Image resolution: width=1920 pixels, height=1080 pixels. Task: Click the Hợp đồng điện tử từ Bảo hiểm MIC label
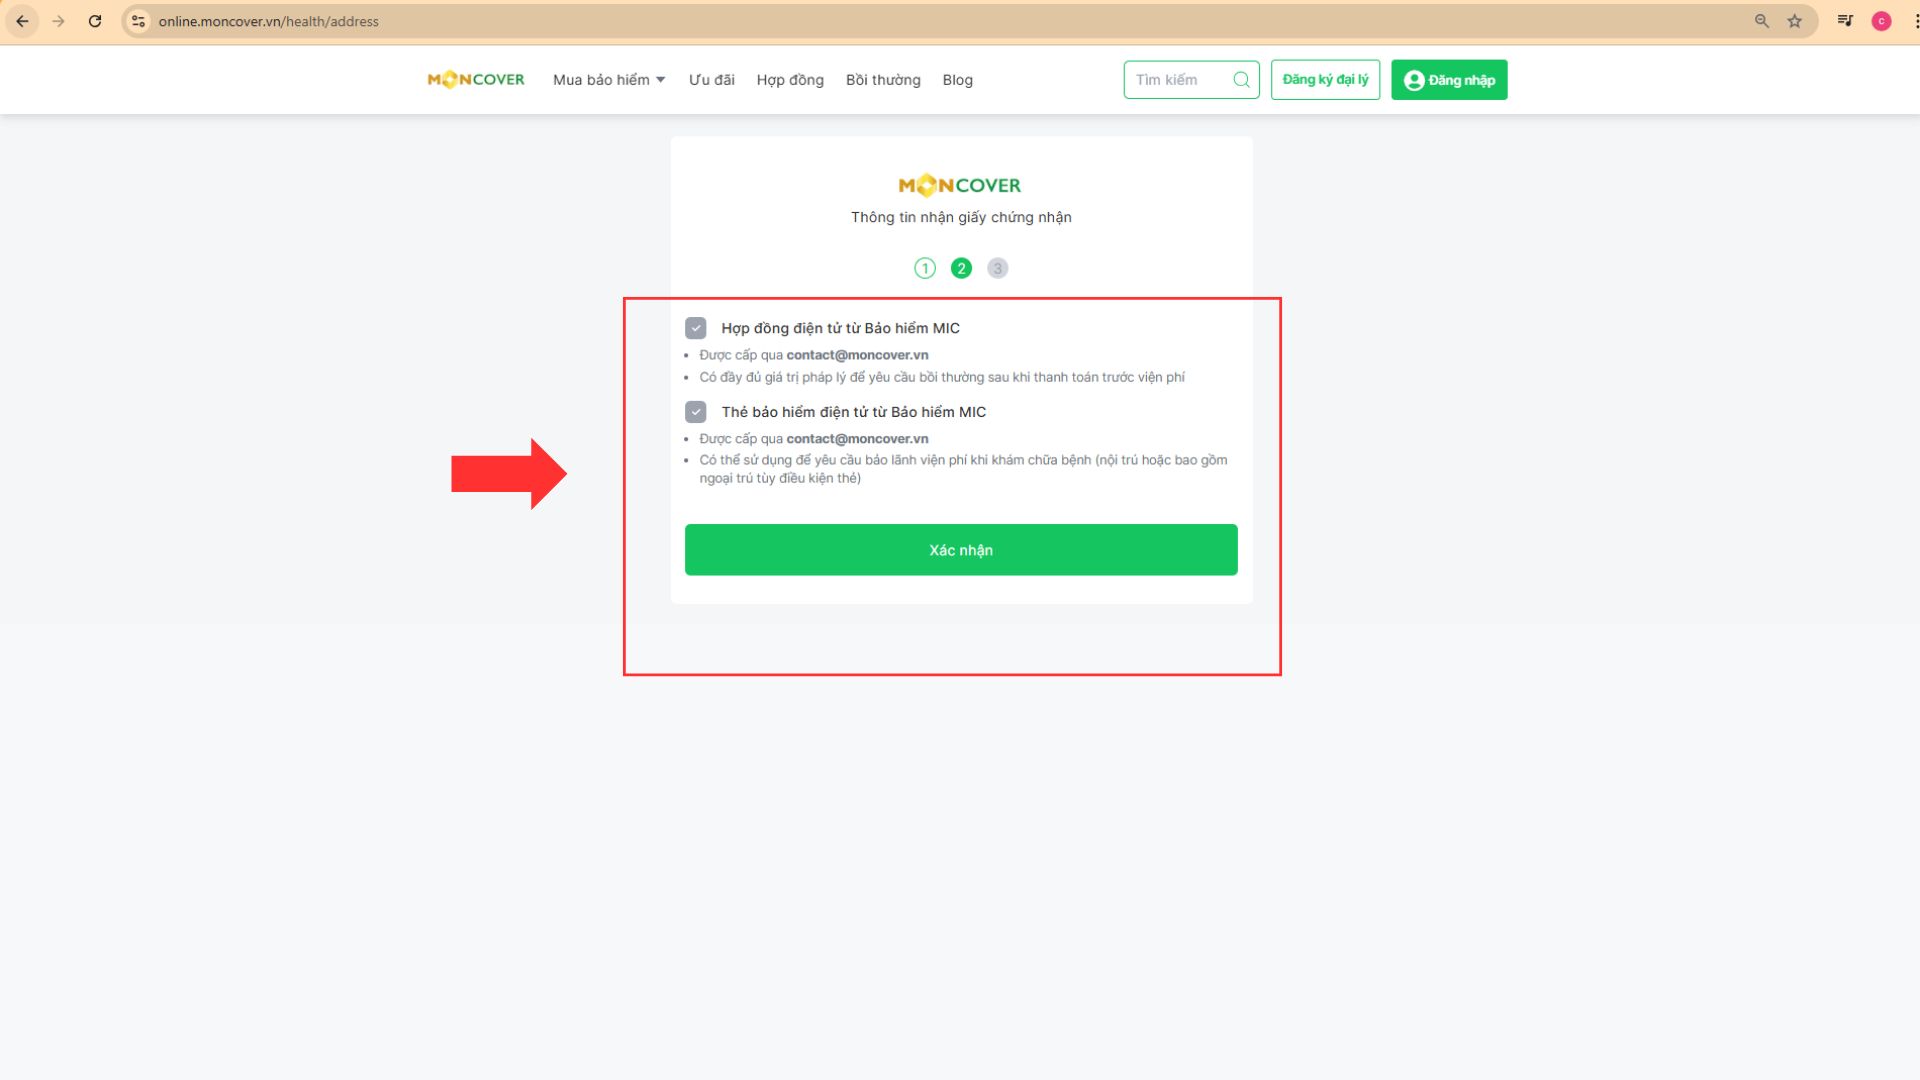(840, 328)
